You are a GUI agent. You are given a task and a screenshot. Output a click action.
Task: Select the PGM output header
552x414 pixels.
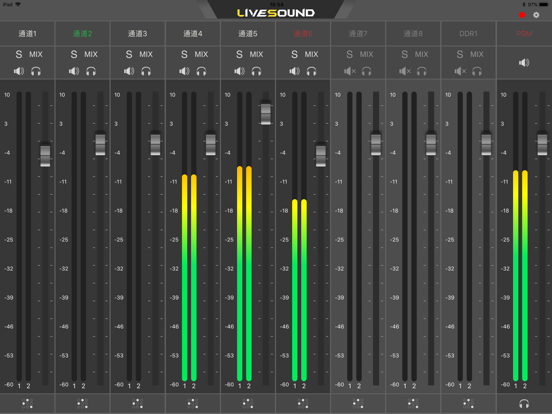pyautogui.click(x=524, y=33)
